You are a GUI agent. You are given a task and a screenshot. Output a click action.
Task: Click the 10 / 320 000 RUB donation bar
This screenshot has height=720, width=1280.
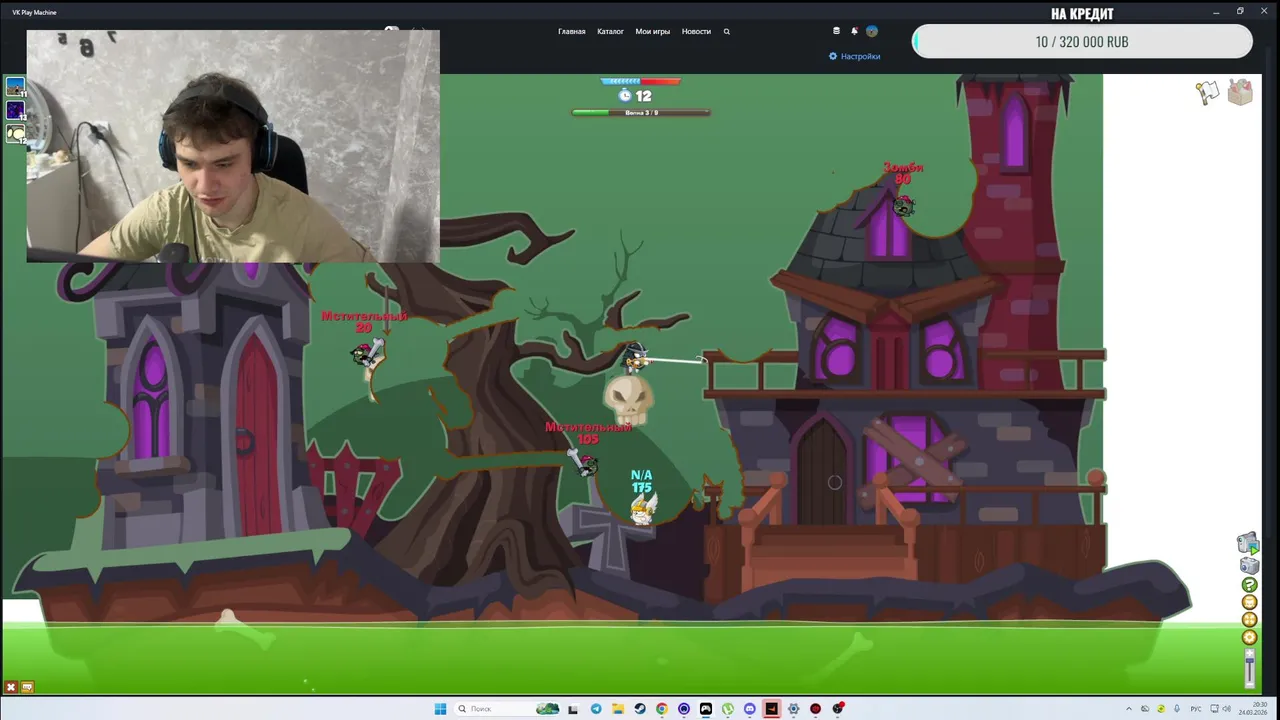coord(1082,42)
